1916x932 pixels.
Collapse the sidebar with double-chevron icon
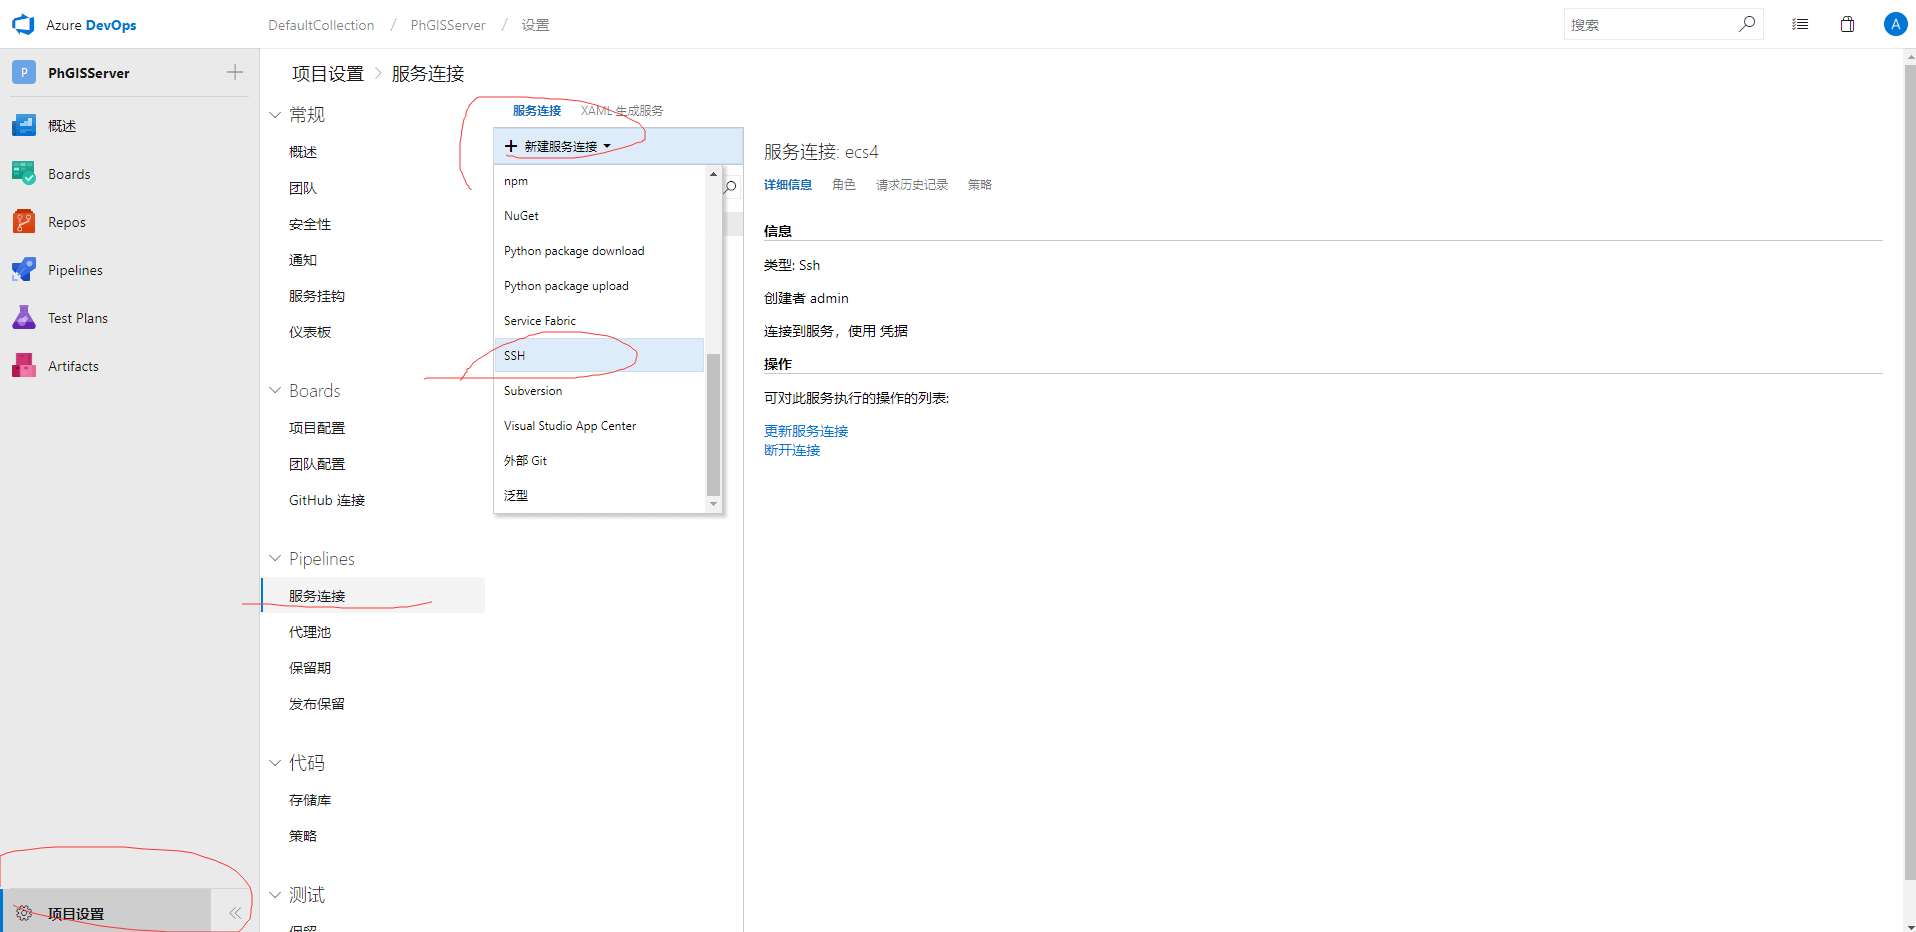click(x=235, y=912)
